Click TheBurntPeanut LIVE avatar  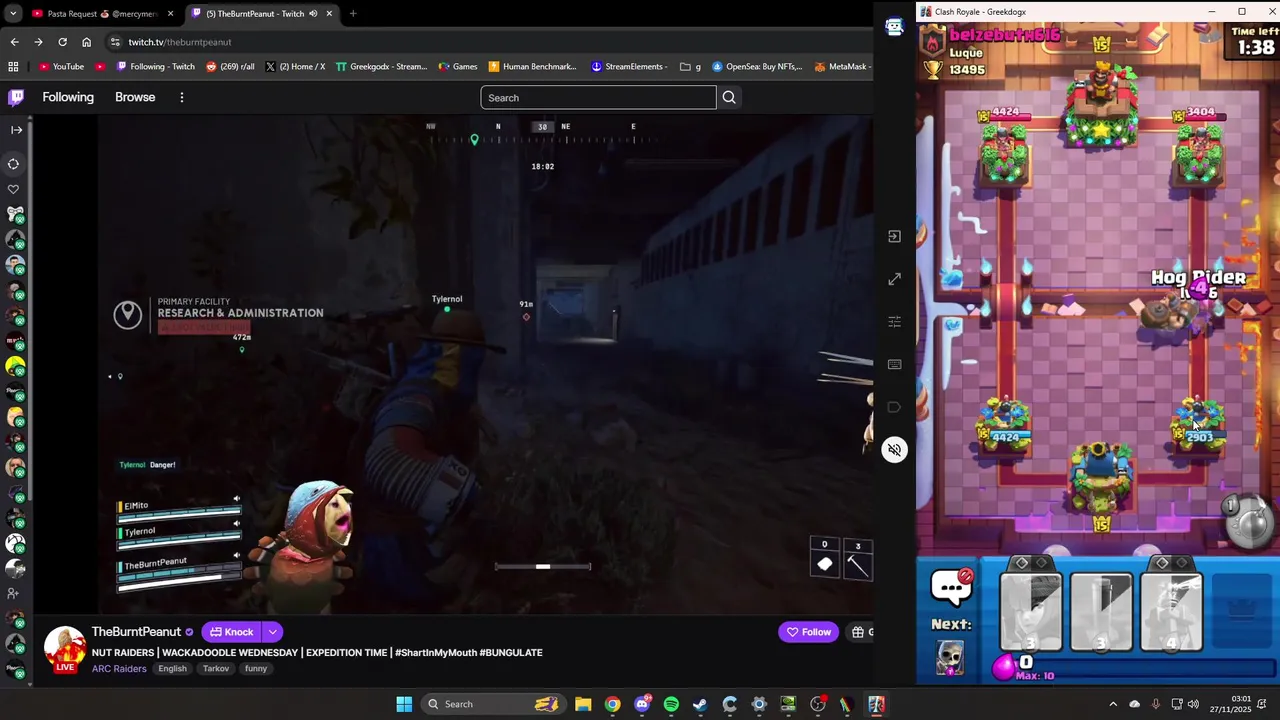click(65, 649)
